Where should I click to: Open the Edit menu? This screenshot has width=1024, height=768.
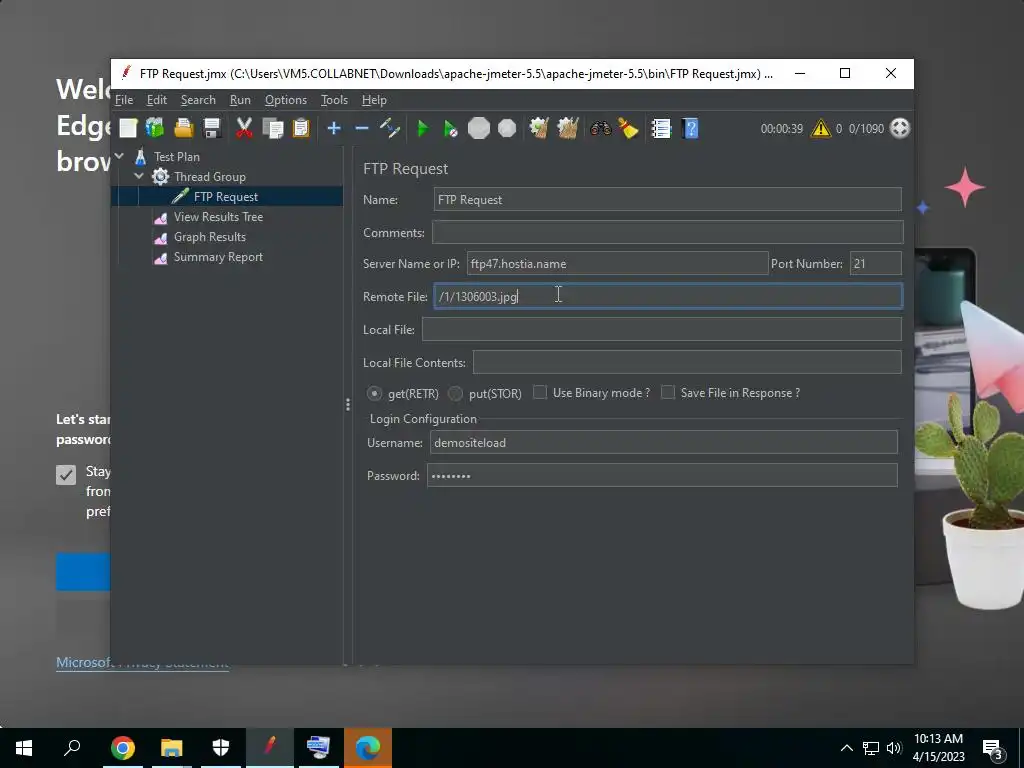[x=157, y=100]
